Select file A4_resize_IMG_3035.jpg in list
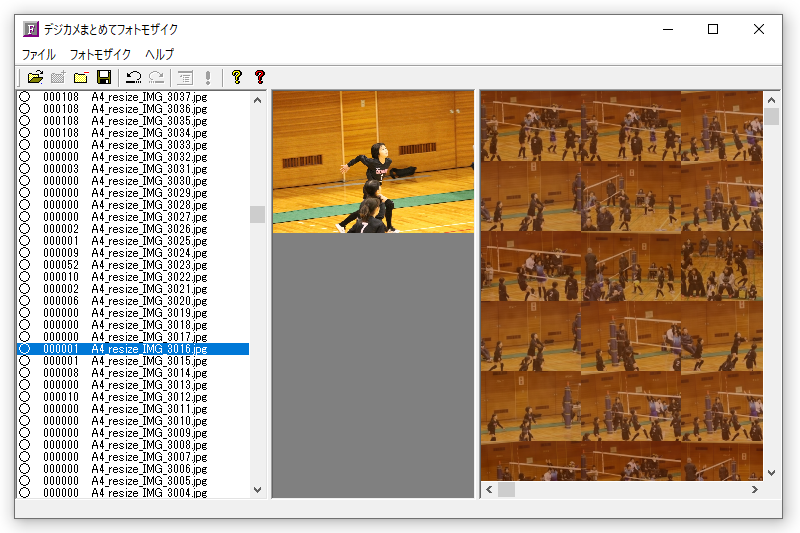Screen dimensions: 800x533 click(x=149, y=121)
